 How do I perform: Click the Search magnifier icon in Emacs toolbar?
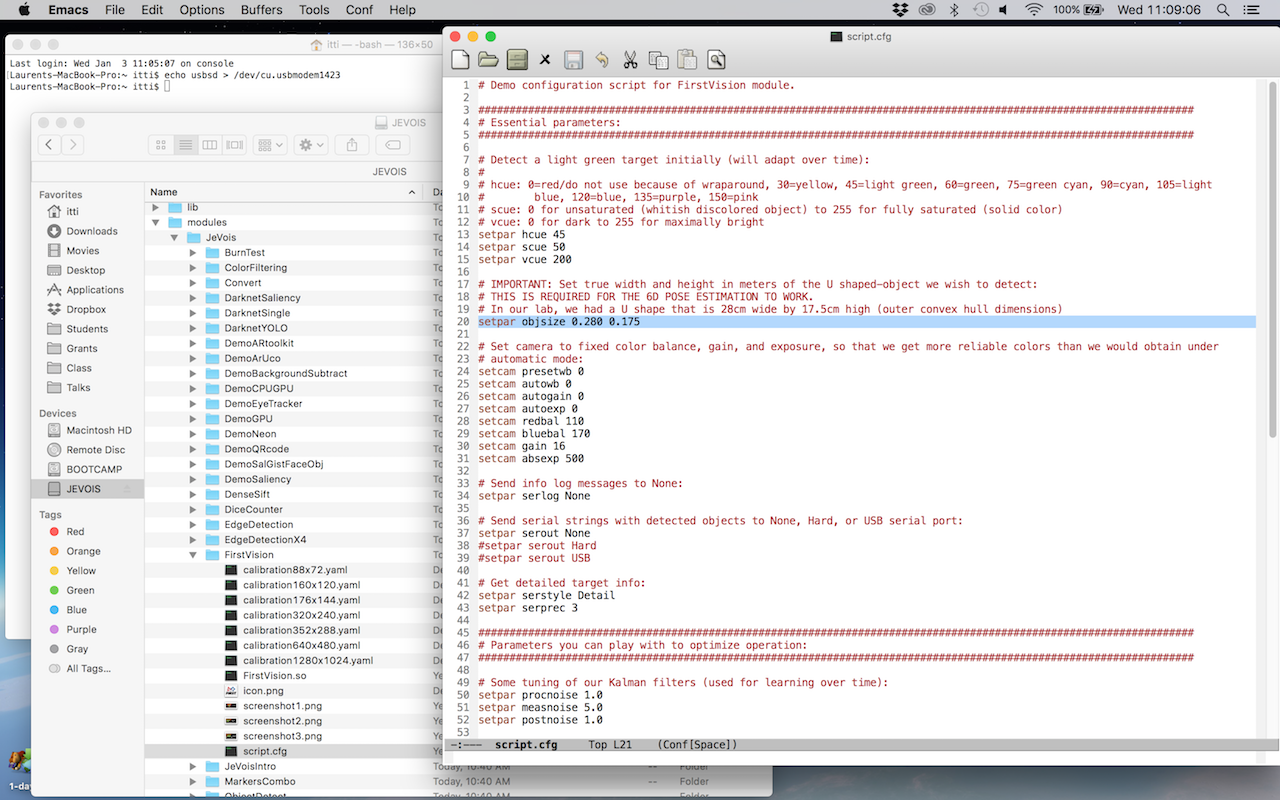pyautogui.click(x=716, y=60)
